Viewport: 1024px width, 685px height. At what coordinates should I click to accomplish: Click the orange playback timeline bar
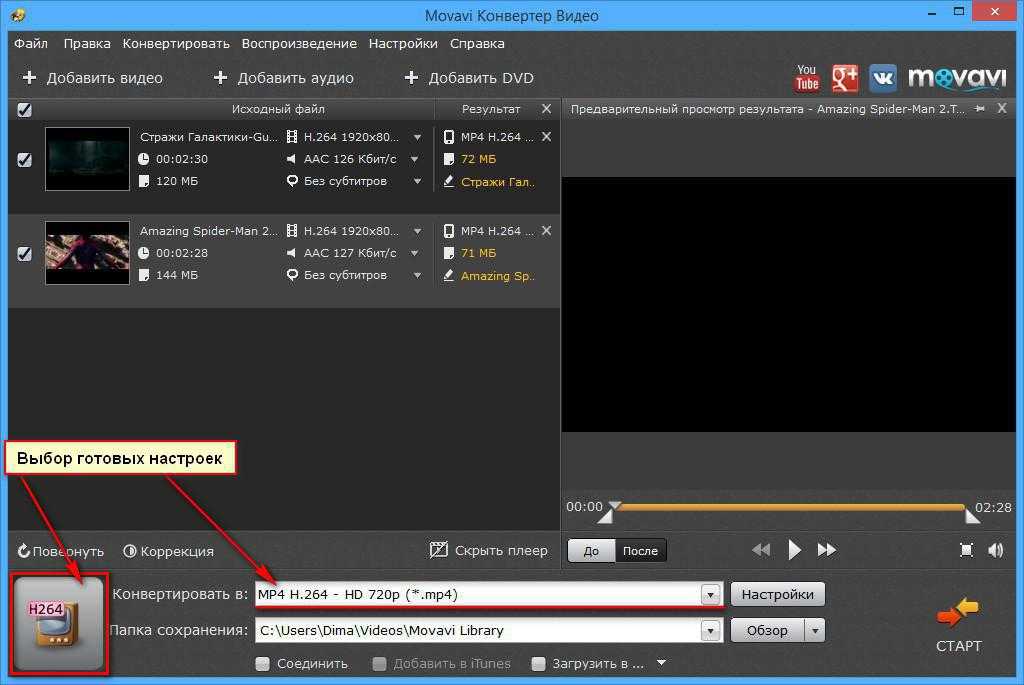pyautogui.click(x=790, y=507)
